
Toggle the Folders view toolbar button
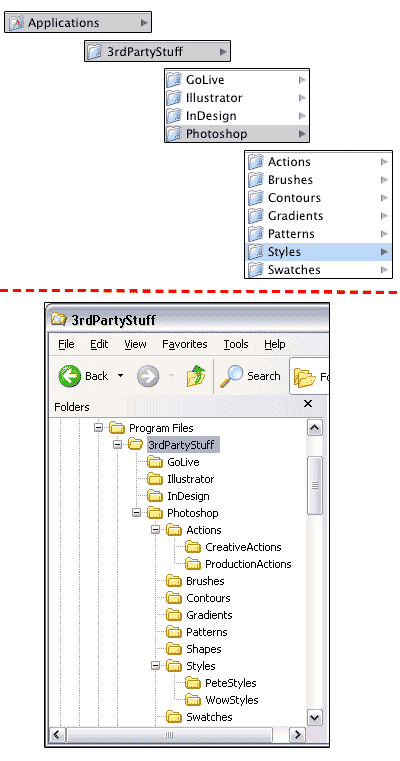point(309,377)
